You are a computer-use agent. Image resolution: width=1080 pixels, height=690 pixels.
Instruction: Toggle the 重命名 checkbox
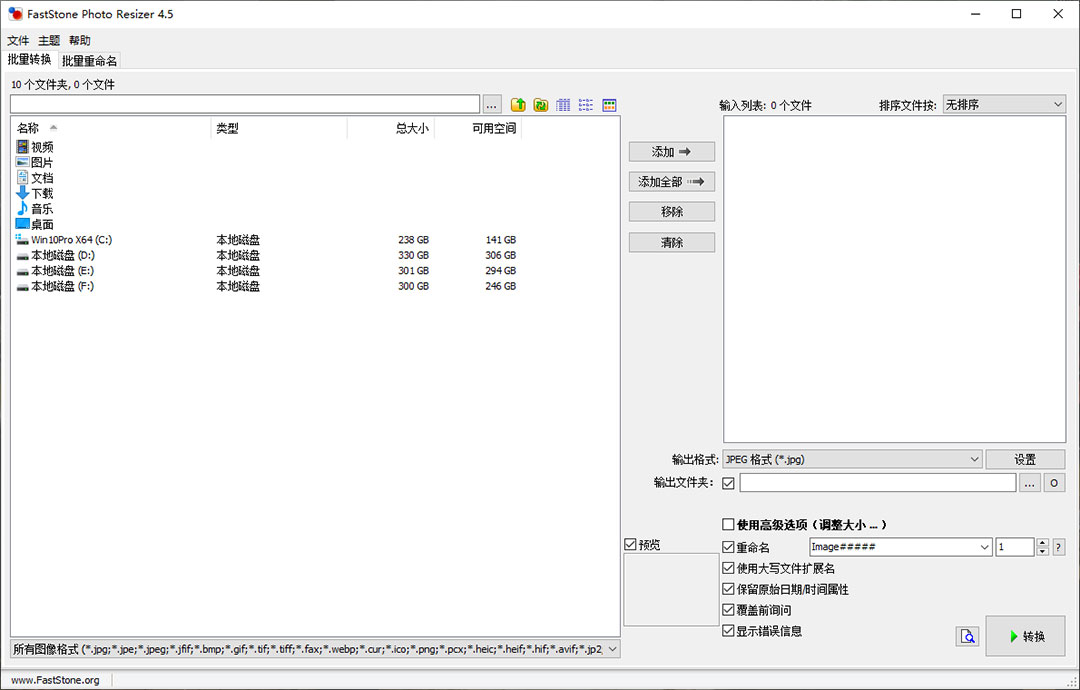tap(728, 547)
